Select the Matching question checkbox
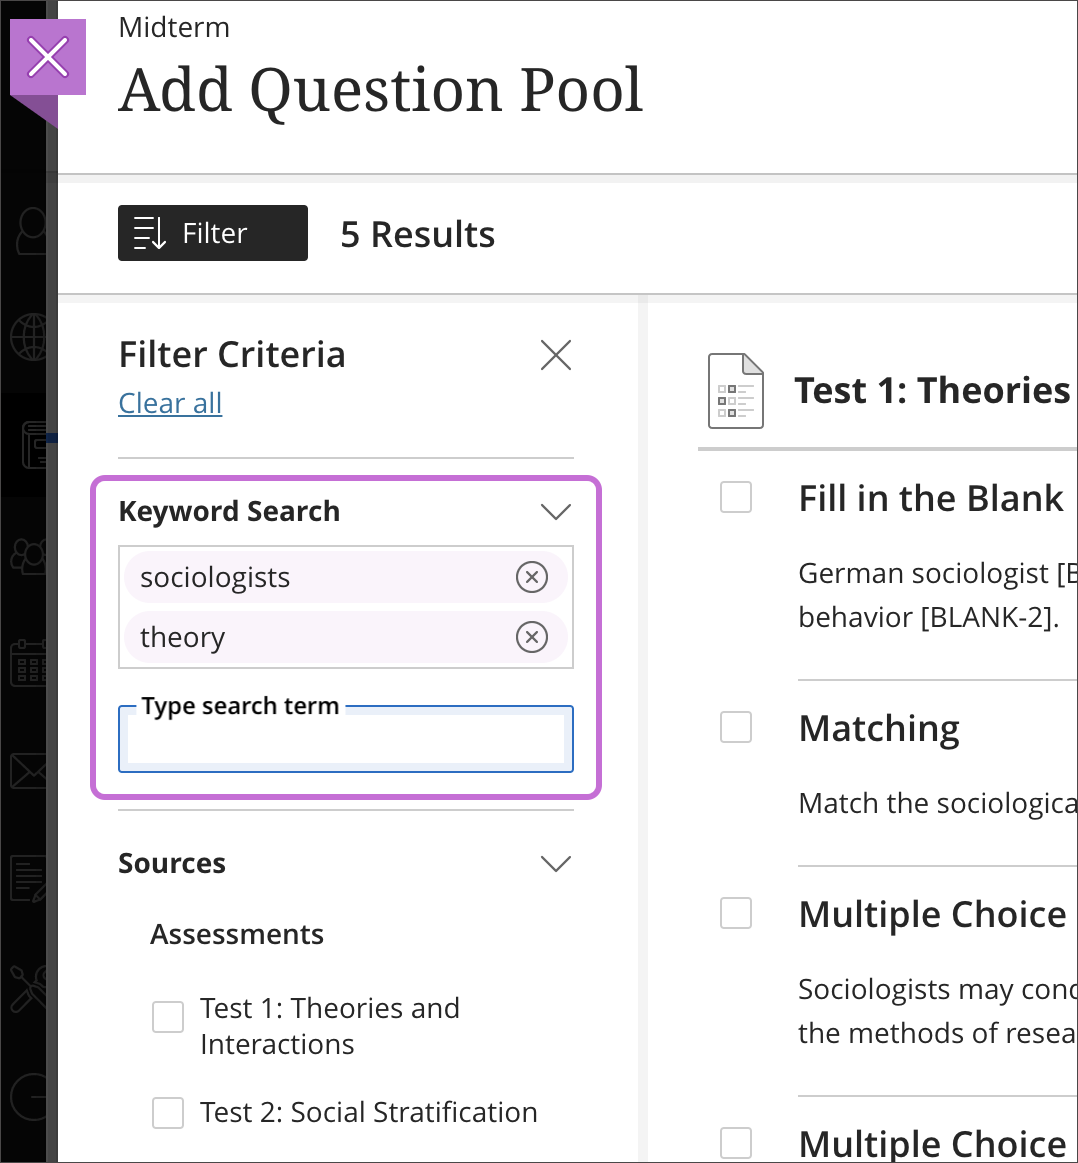The height and width of the screenshot is (1163, 1078). click(x=736, y=727)
